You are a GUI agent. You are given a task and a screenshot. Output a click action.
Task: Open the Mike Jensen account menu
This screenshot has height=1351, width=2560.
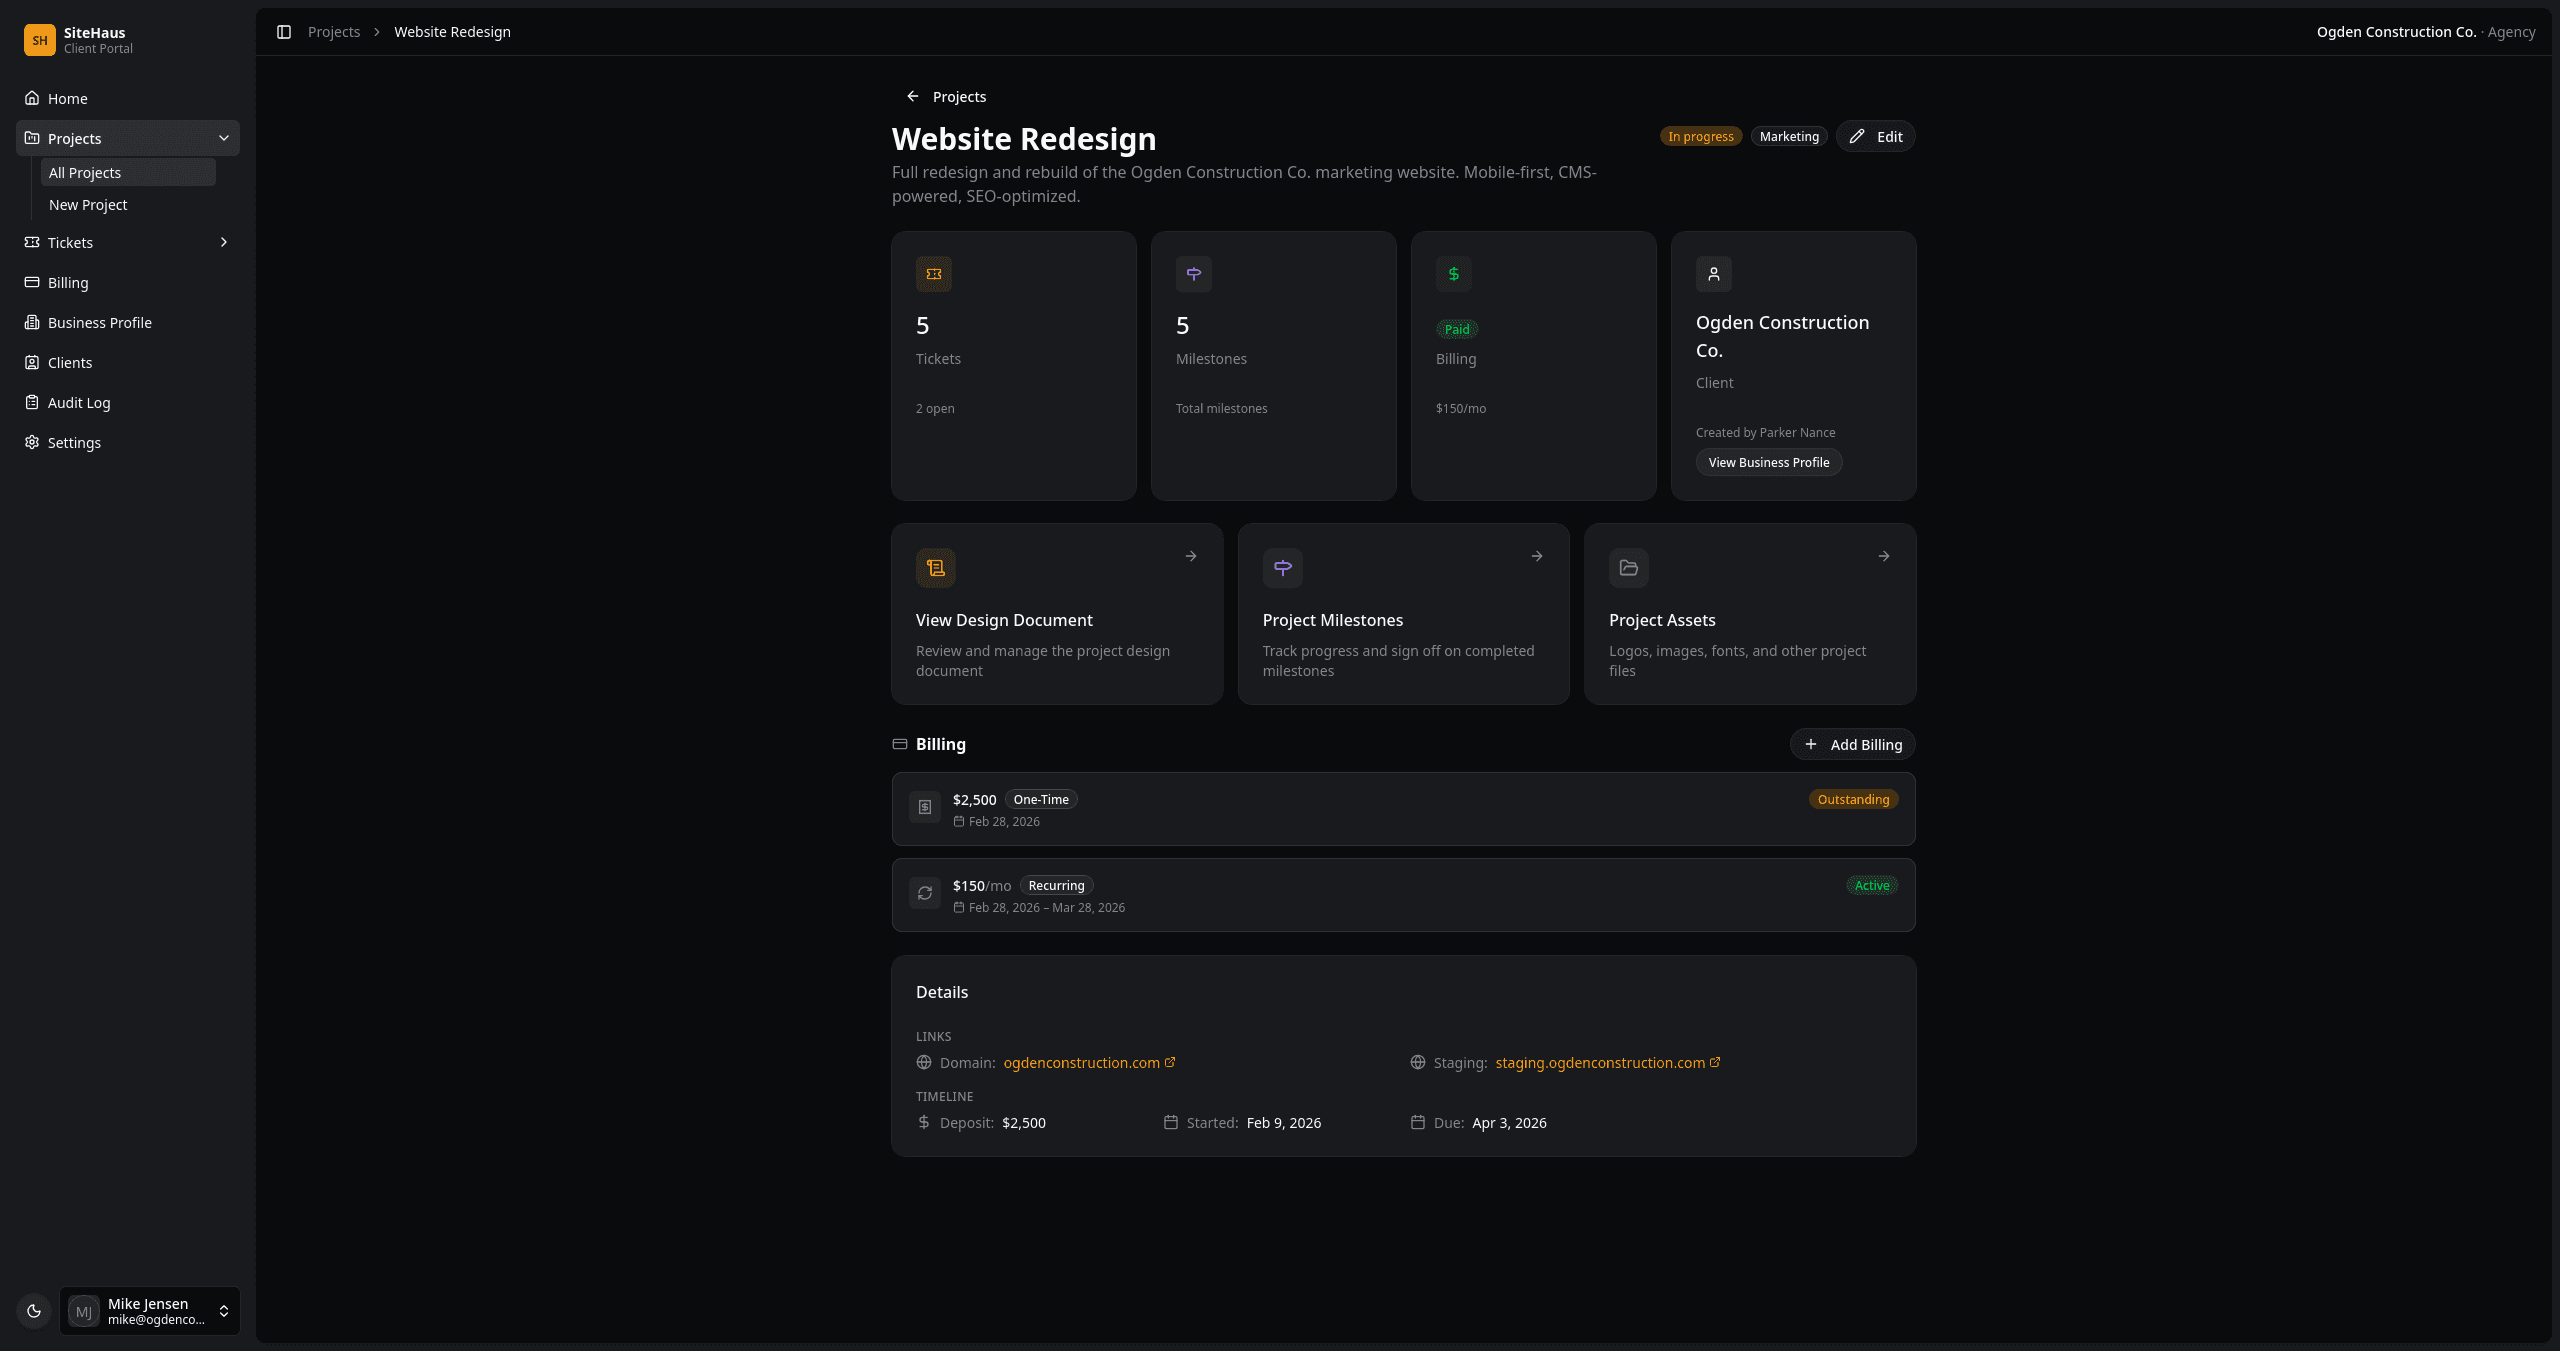click(x=148, y=1310)
